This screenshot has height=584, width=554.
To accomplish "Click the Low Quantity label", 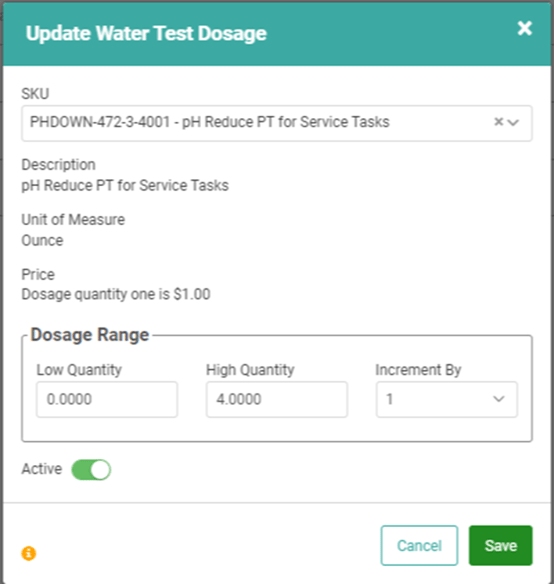I will (79, 370).
